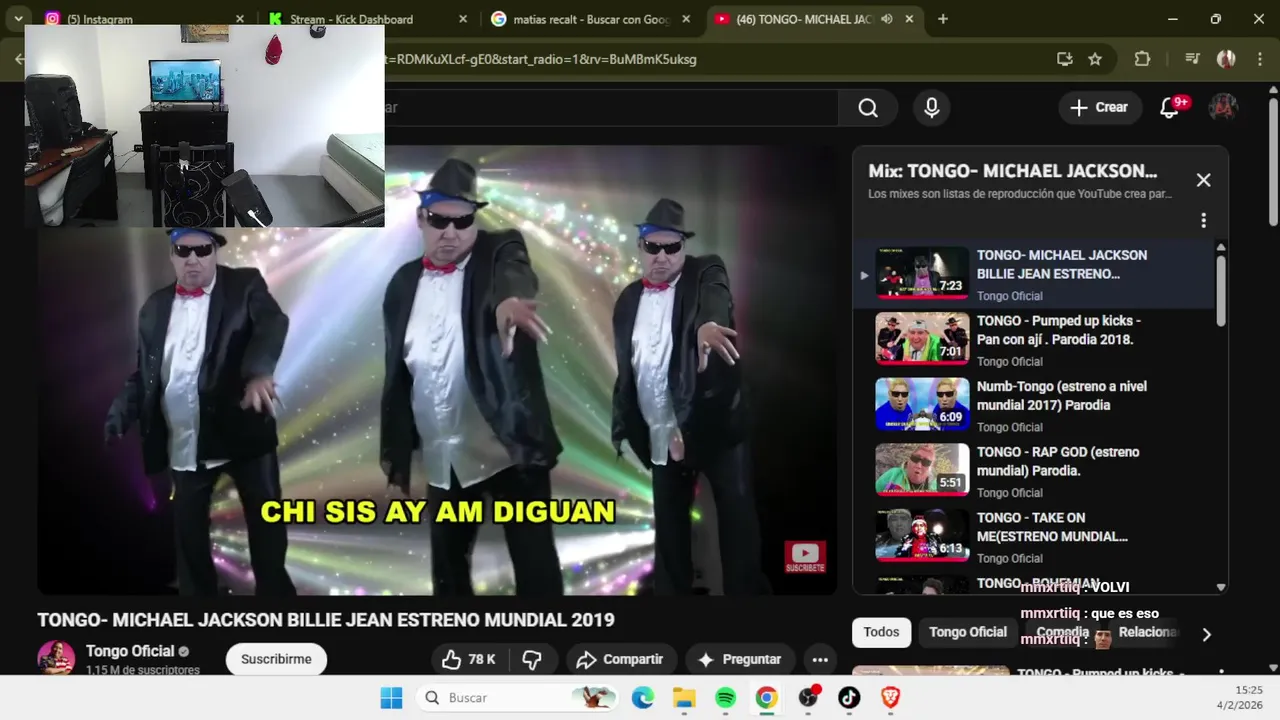This screenshot has height=720, width=1280.
Task: Click playlist panel scrollbar down arrow
Action: tap(1220, 588)
